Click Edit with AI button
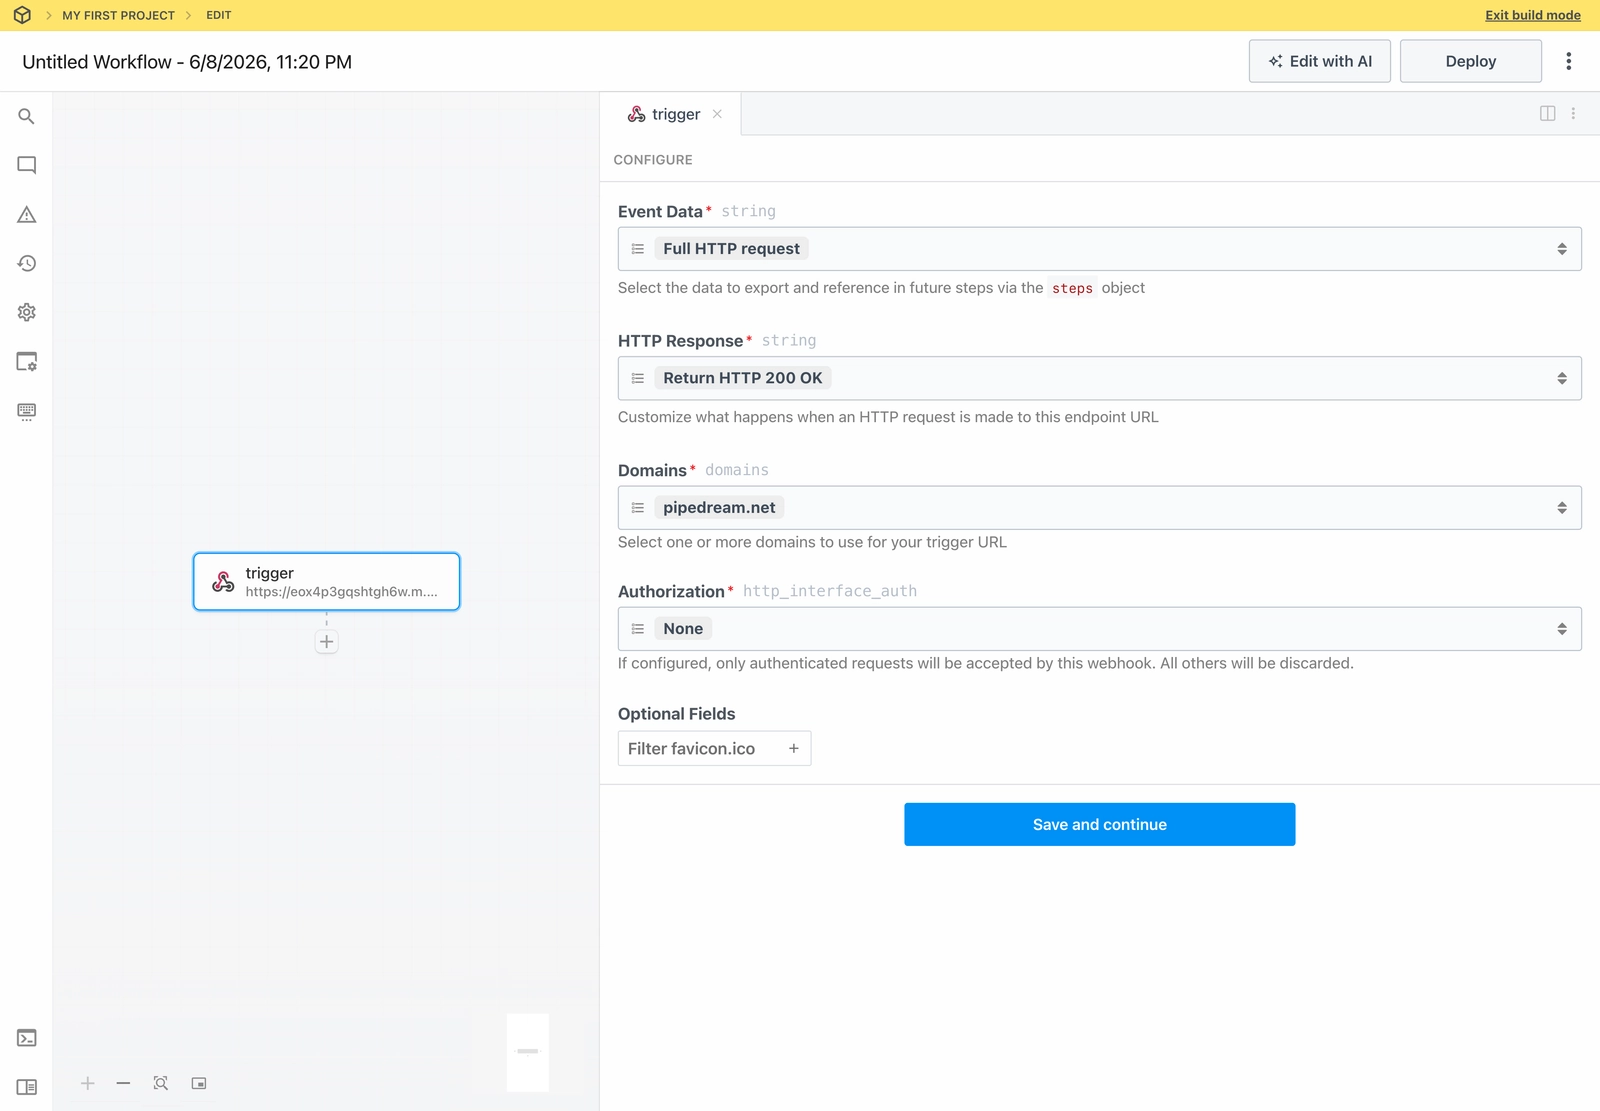The height and width of the screenshot is (1111, 1600). click(1319, 61)
